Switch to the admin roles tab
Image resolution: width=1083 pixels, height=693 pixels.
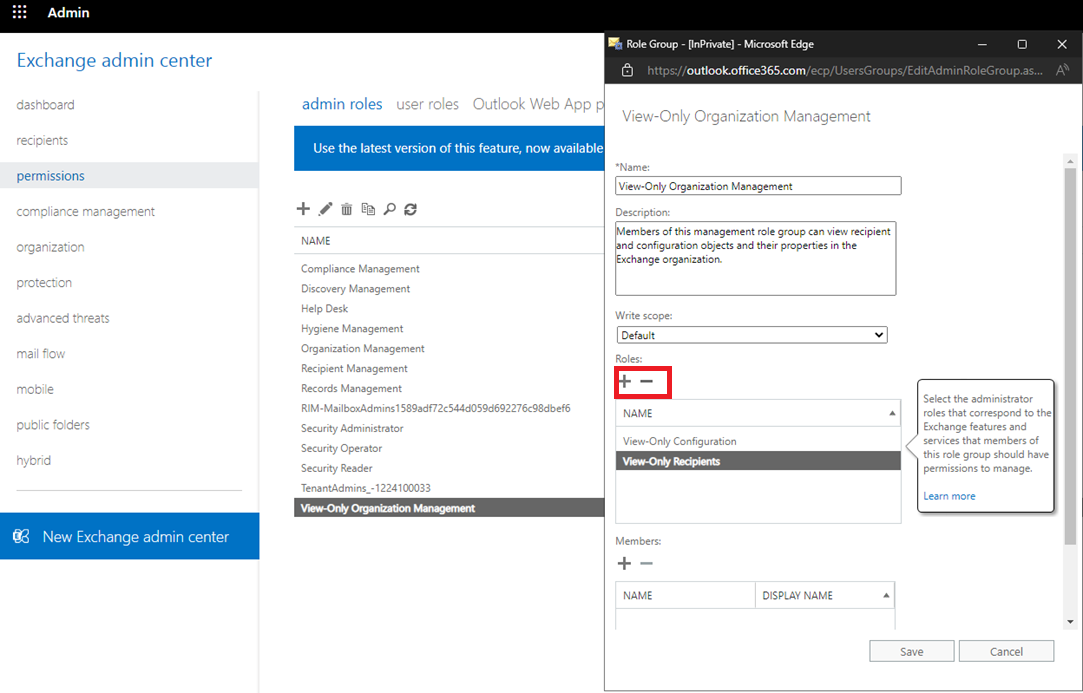(x=342, y=104)
